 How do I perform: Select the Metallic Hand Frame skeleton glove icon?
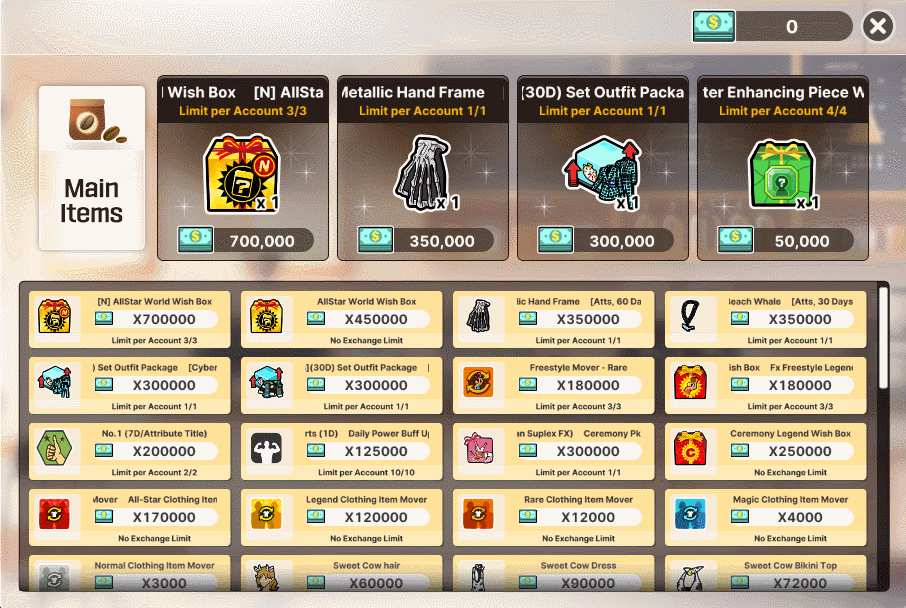[x=422, y=173]
